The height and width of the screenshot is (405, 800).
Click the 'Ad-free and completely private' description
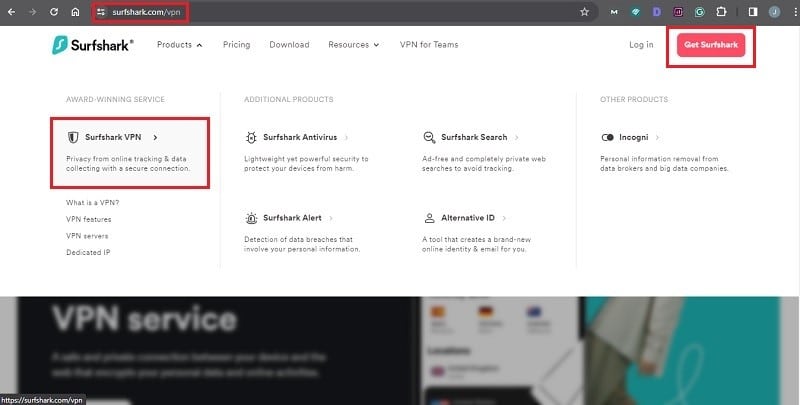(484, 164)
